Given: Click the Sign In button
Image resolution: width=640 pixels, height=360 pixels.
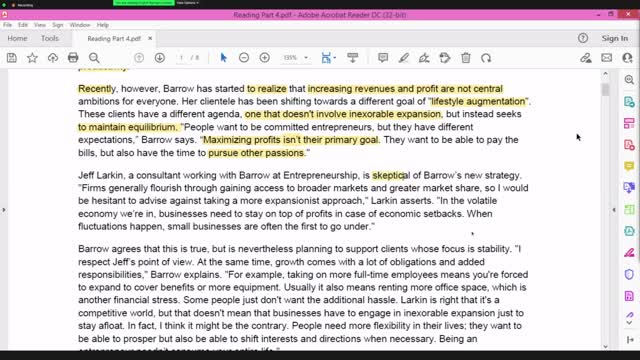Looking at the screenshot, I should 615,38.
